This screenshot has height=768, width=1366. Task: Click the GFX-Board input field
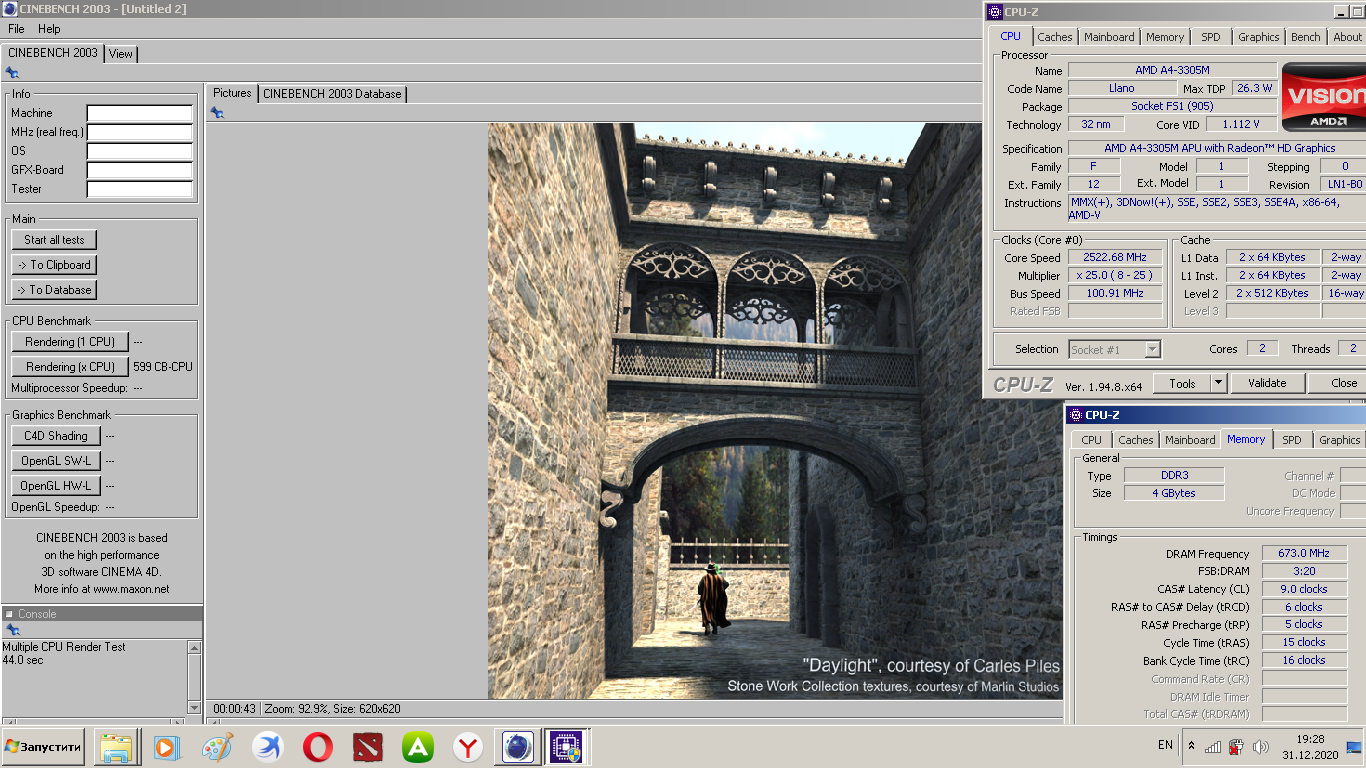[139, 170]
